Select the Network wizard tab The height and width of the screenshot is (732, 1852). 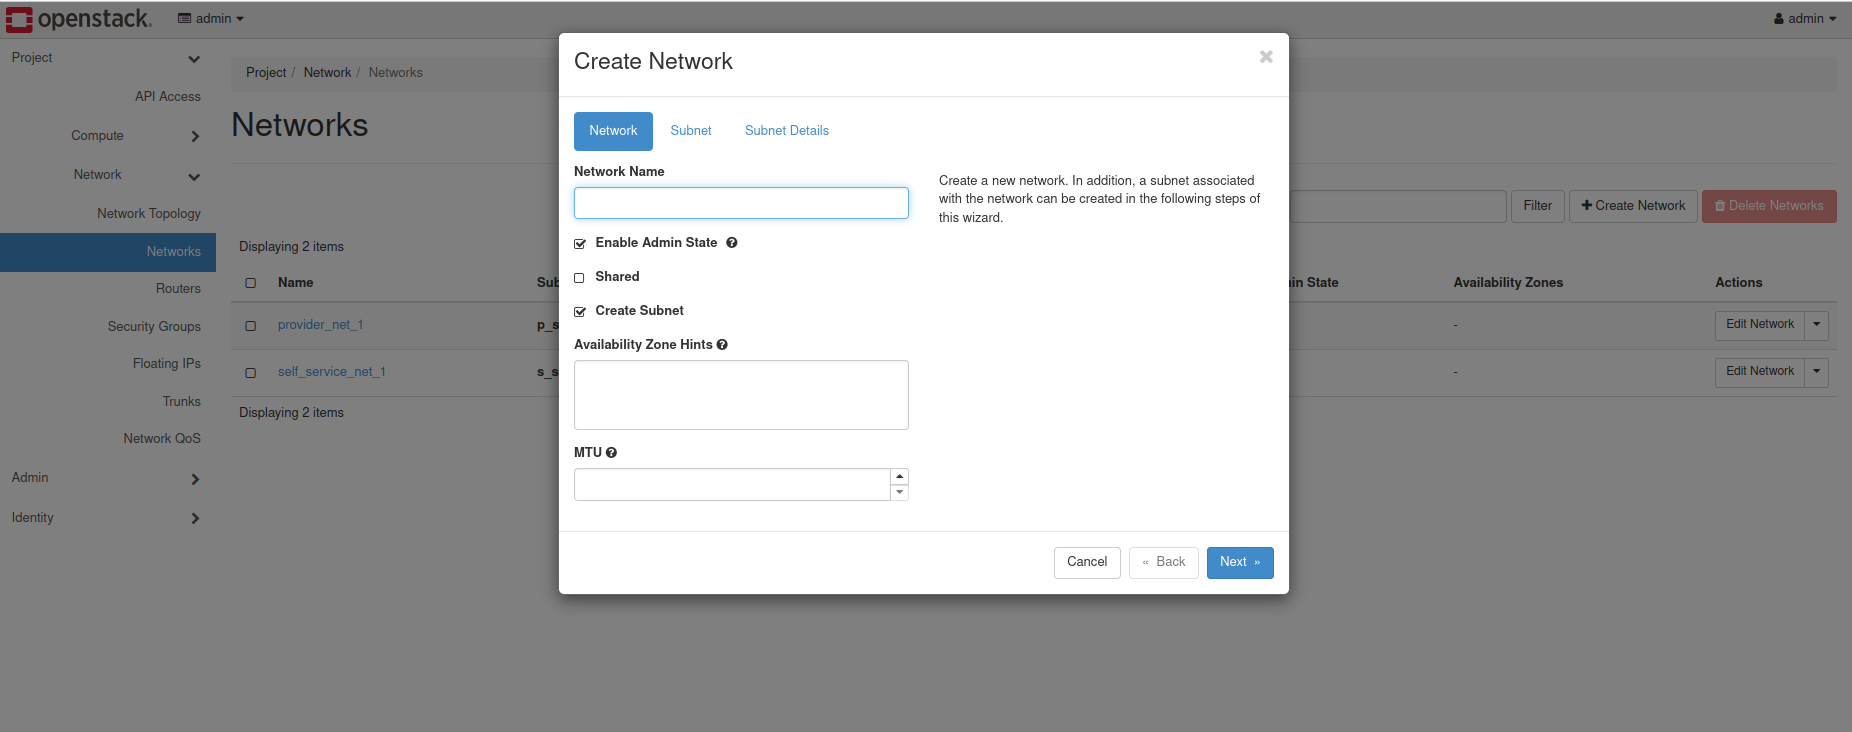(x=613, y=131)
